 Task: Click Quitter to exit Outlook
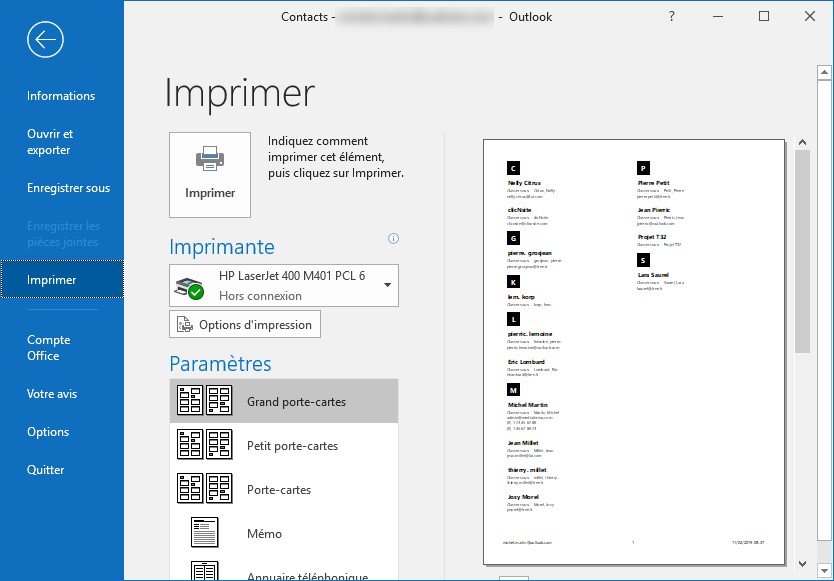(x=46, y=470)
